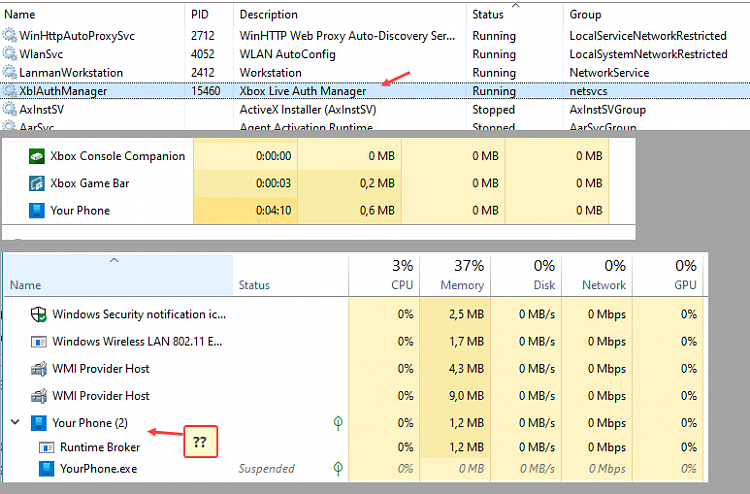Click the 0,6 MB network value for Your Phone

pyautogui.click(x=377, y=210)
